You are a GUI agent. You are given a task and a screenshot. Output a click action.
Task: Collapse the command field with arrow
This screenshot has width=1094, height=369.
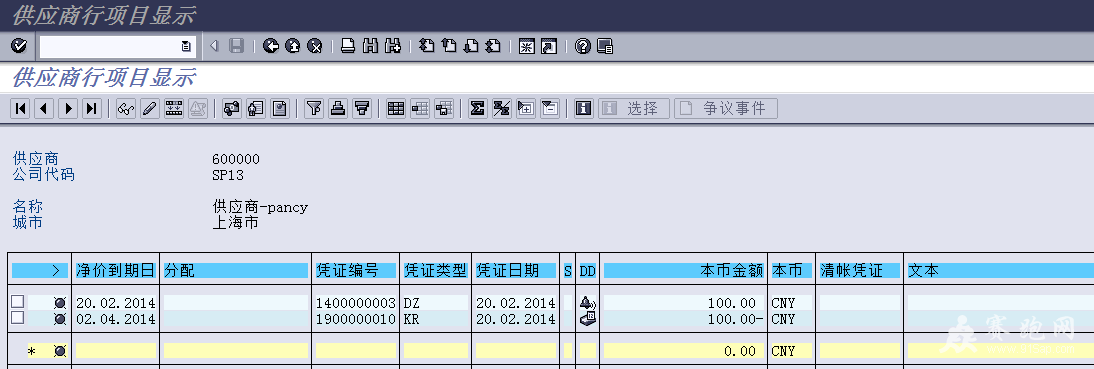[x=214, y=46]
